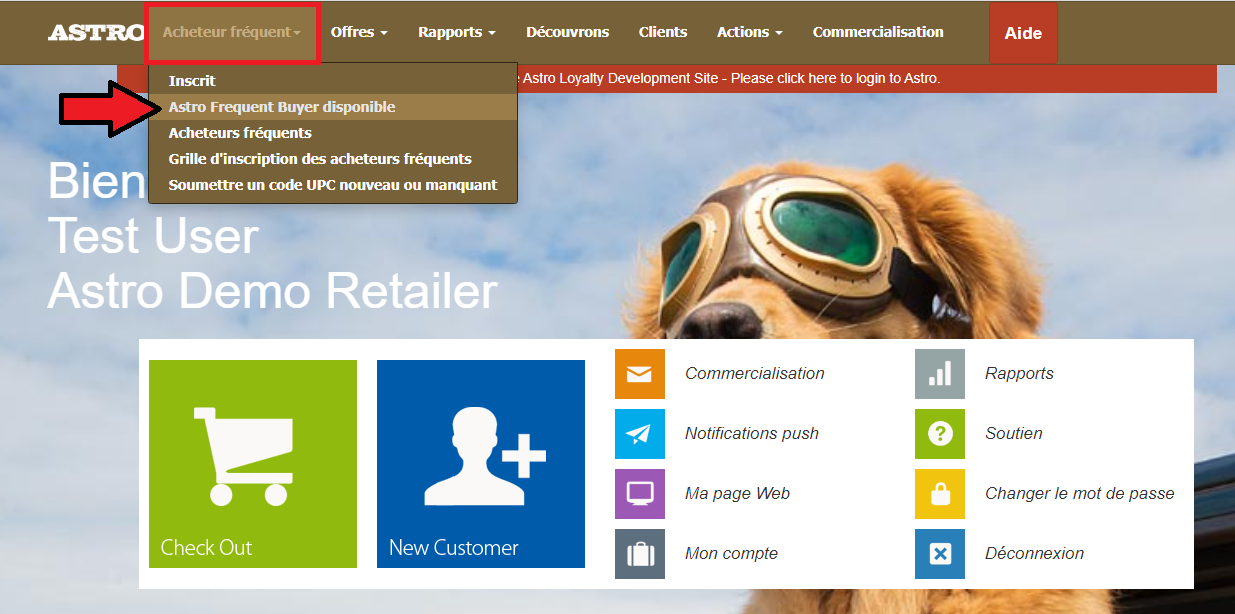Open the briefcase Mon compte icon

(639, 554)
